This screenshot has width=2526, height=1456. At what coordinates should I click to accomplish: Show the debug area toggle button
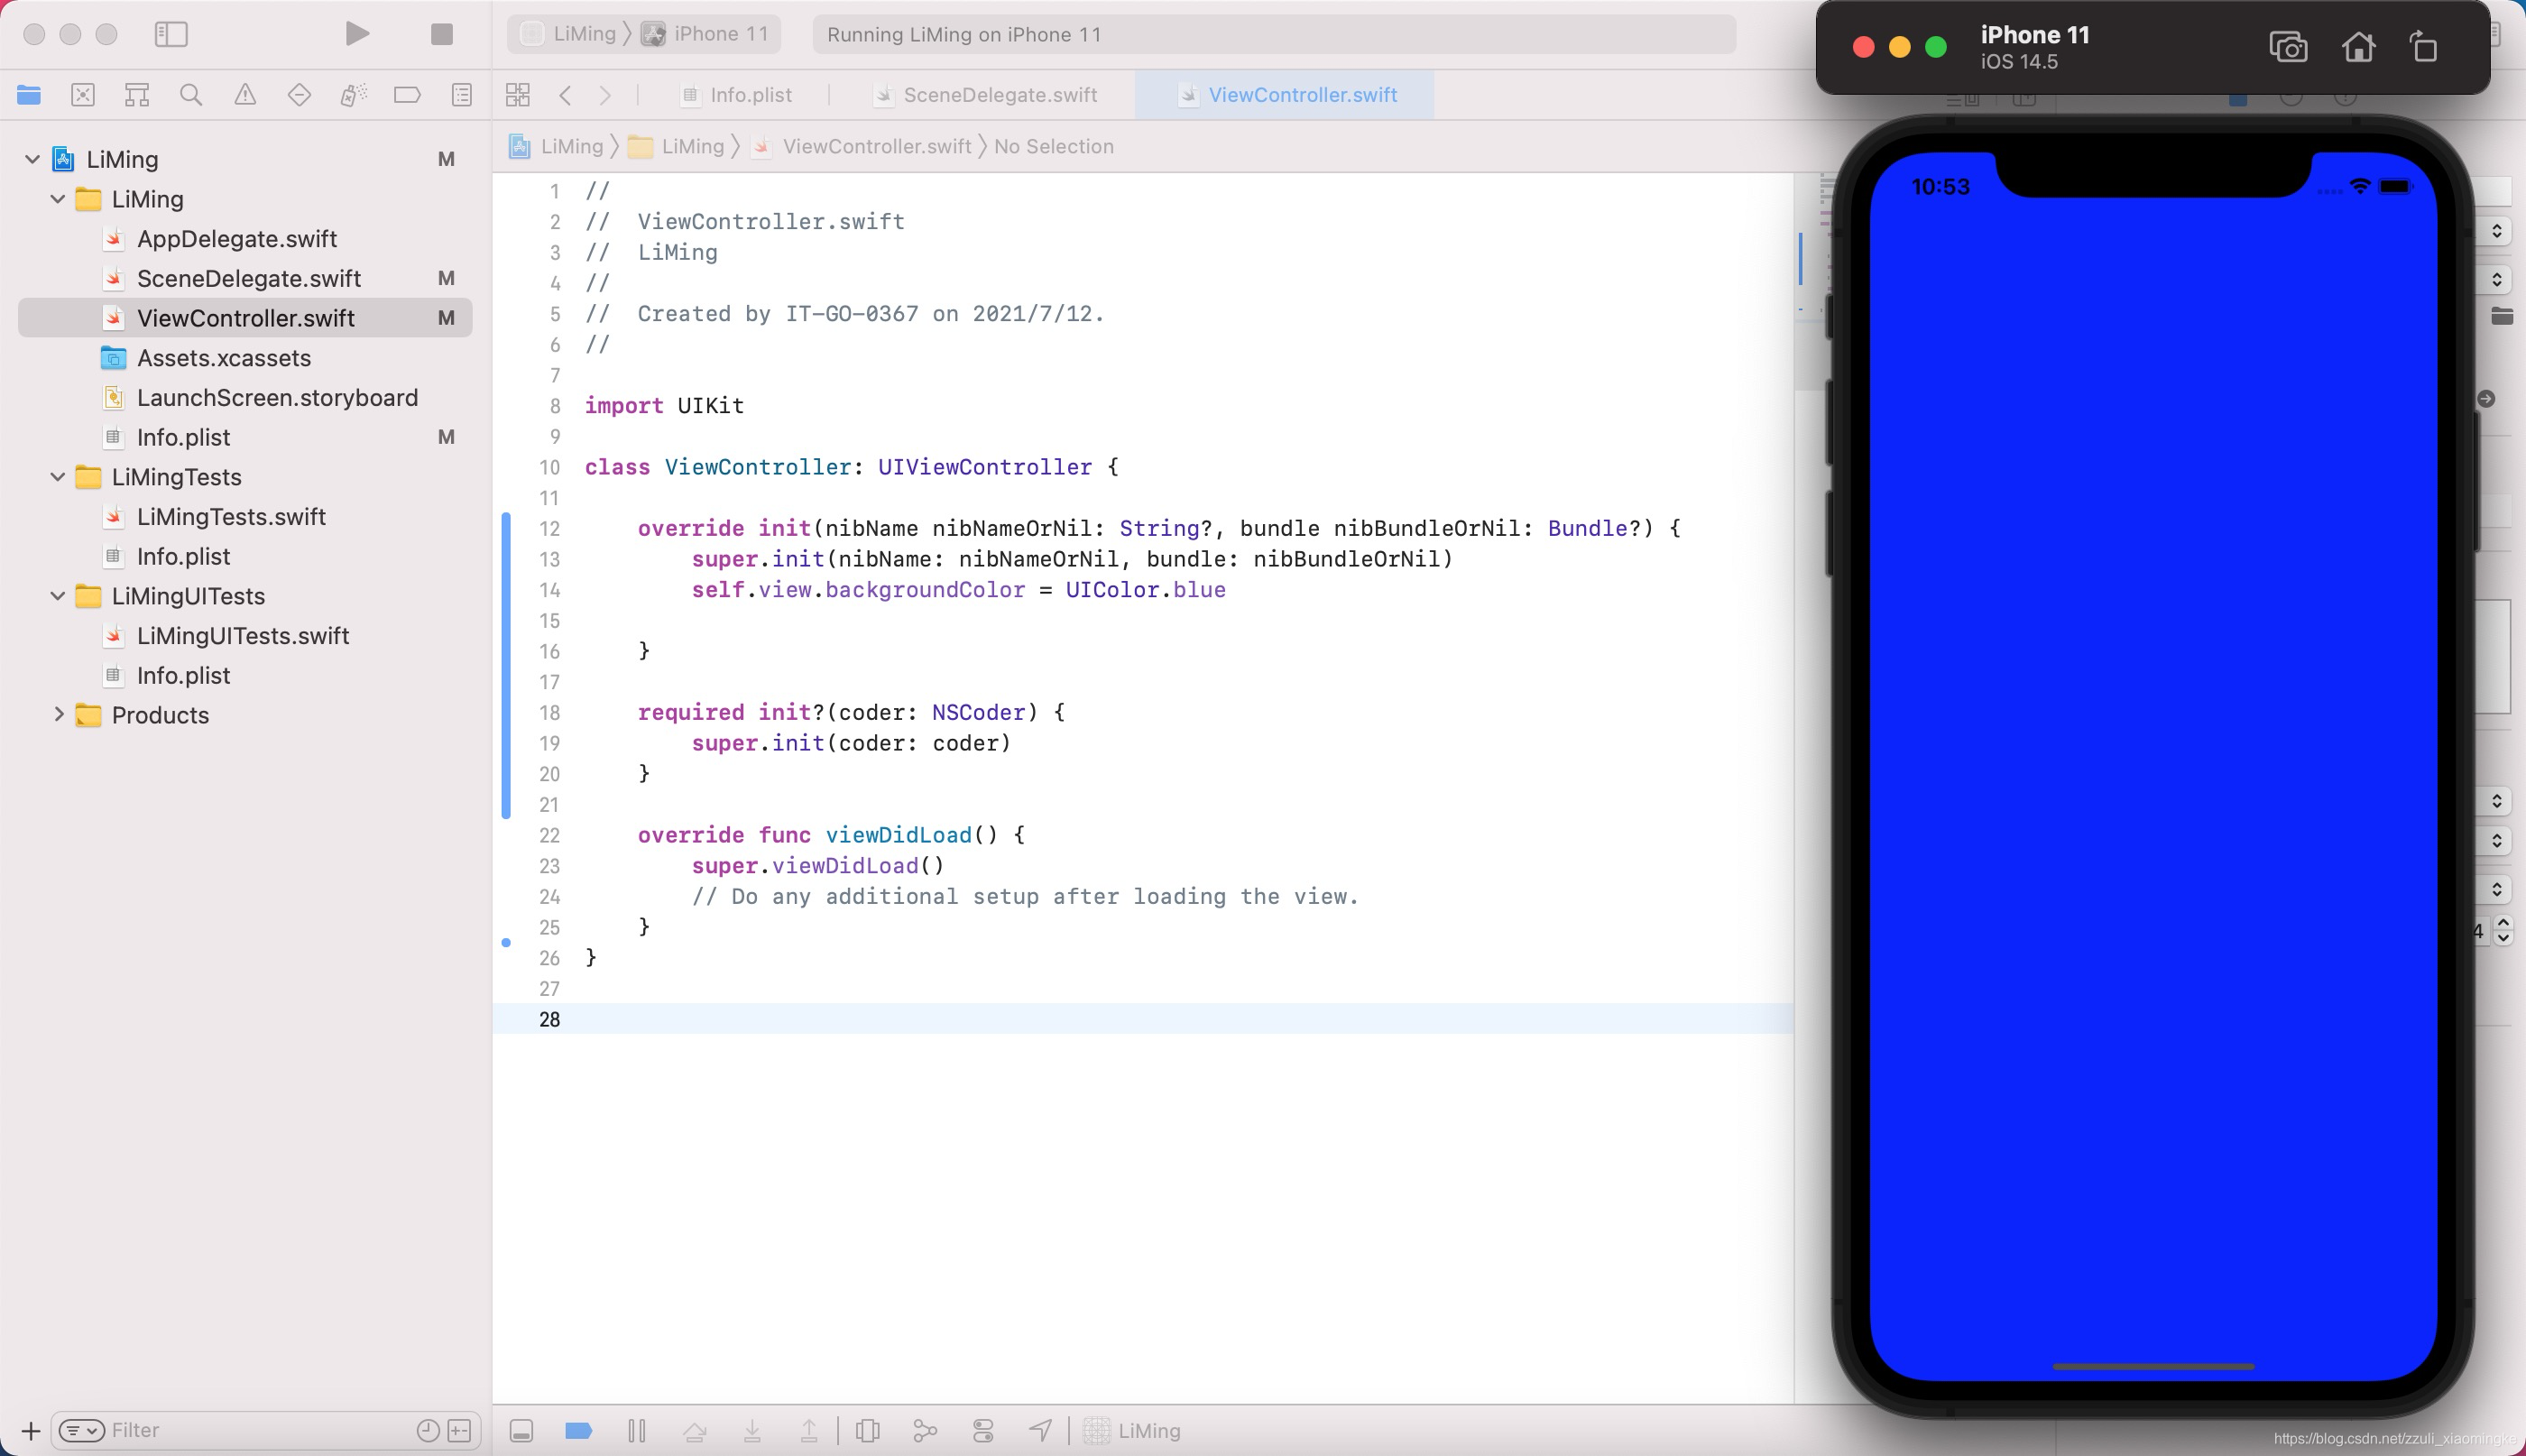click(521, 1430)
